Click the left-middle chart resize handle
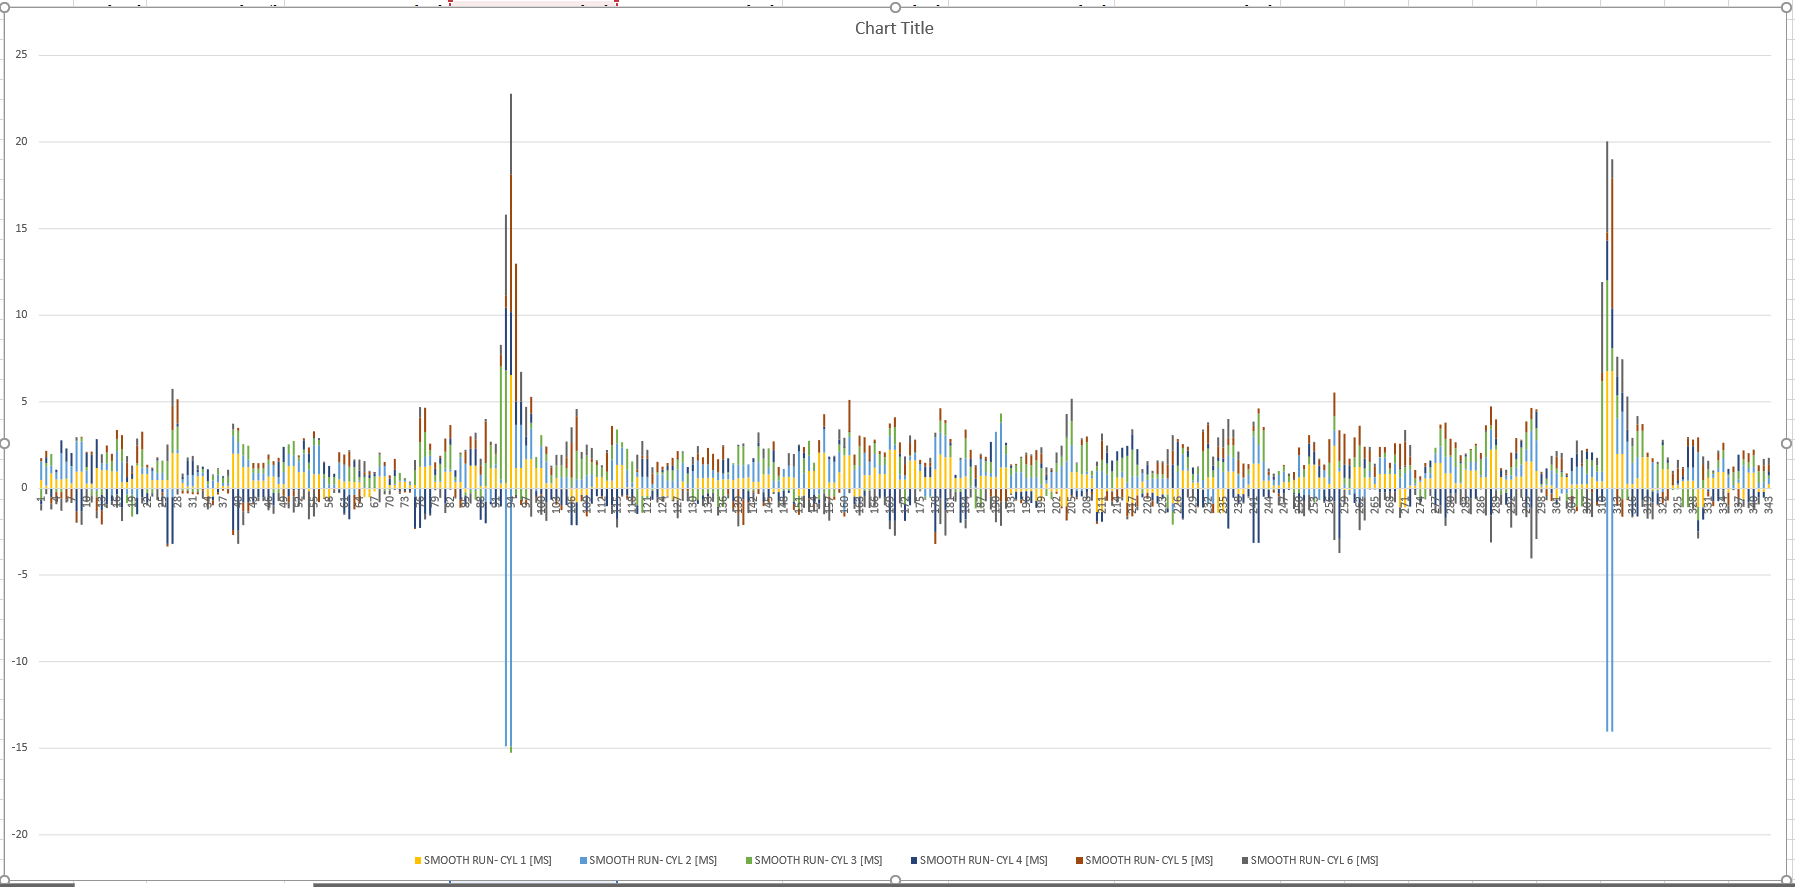The height and width of the screenshot is (887, 1795). click(x=4, y=443)
